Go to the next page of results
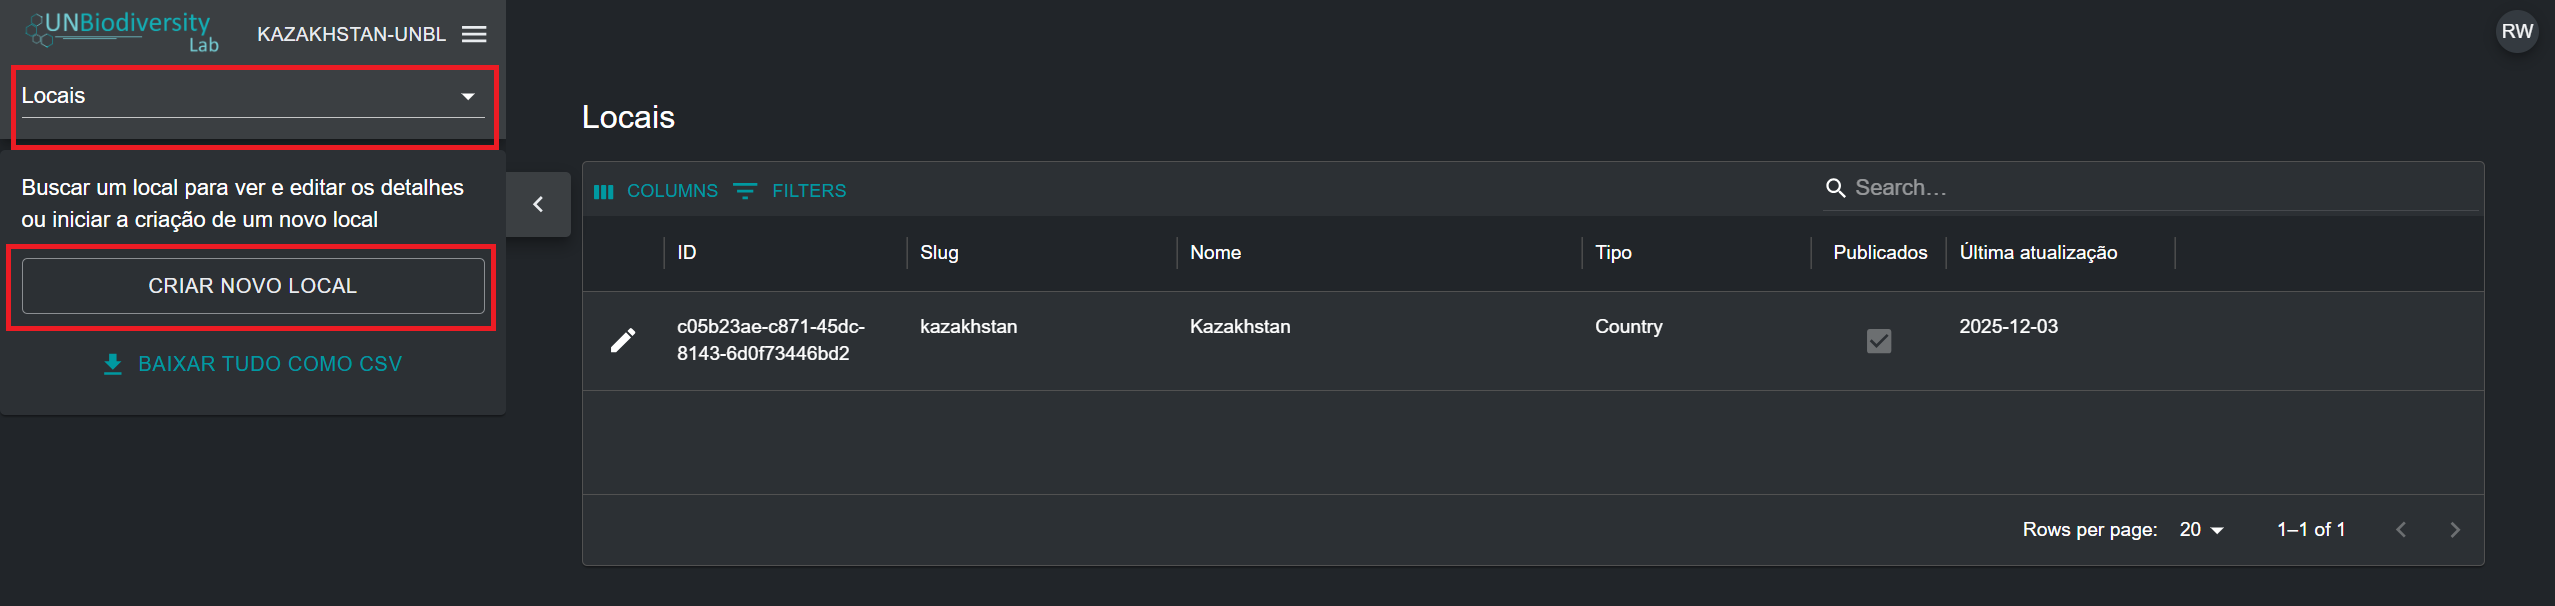 point(2455,530)
